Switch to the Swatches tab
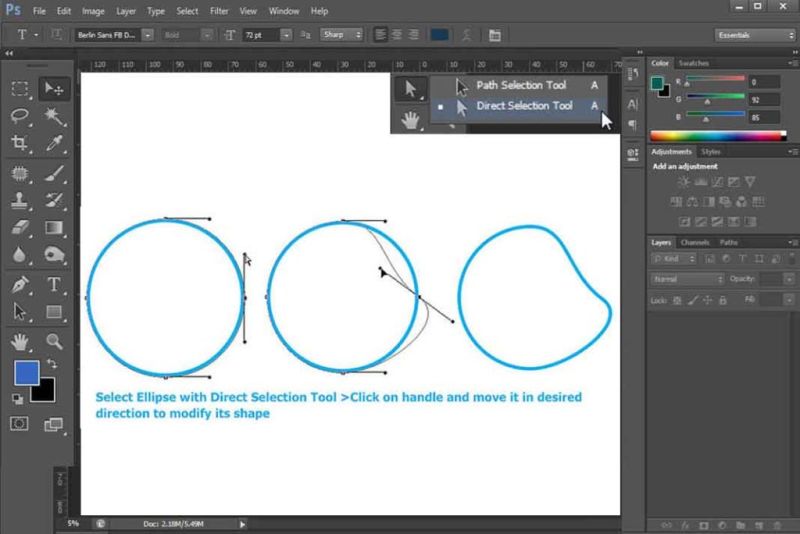Viewport: 800px width, 534px height. [693, 63]
